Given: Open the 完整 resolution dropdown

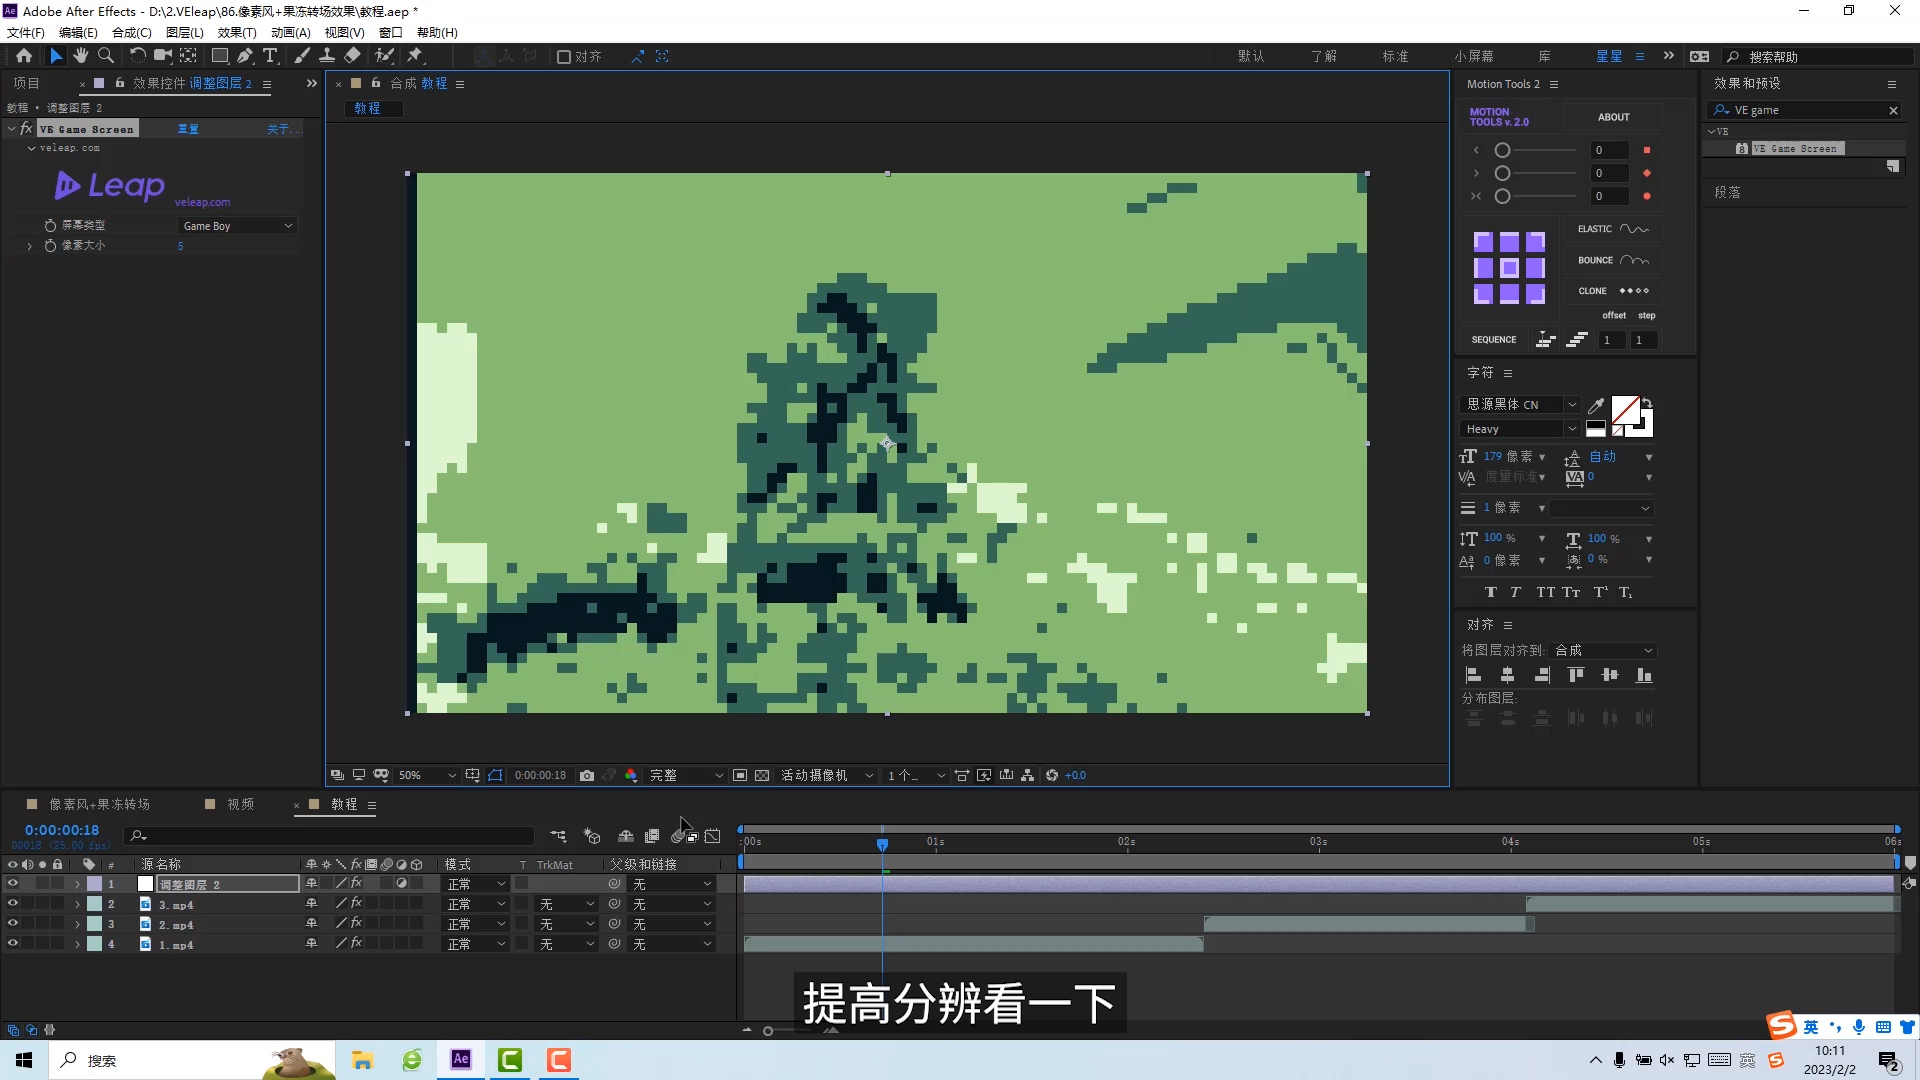Looking at the screenshot, I should coord(686,775).
